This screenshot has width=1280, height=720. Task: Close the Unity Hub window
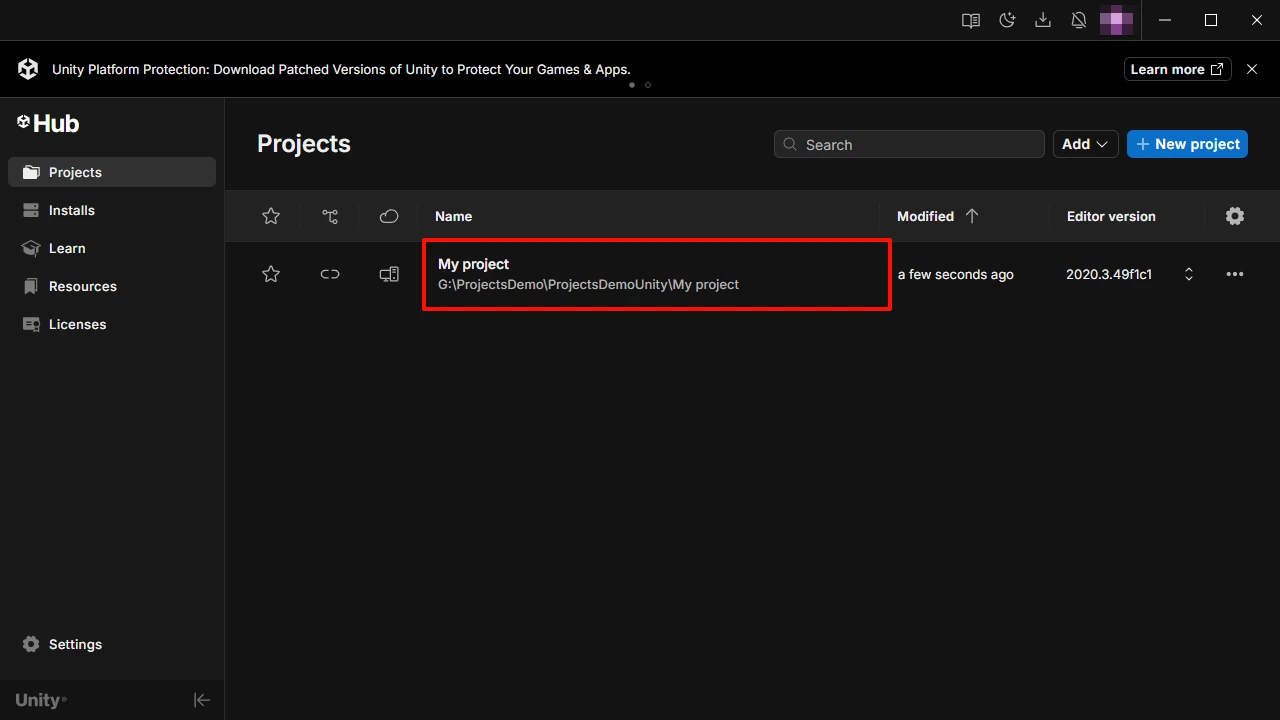pyautogui.click(x=1257, y=20)
